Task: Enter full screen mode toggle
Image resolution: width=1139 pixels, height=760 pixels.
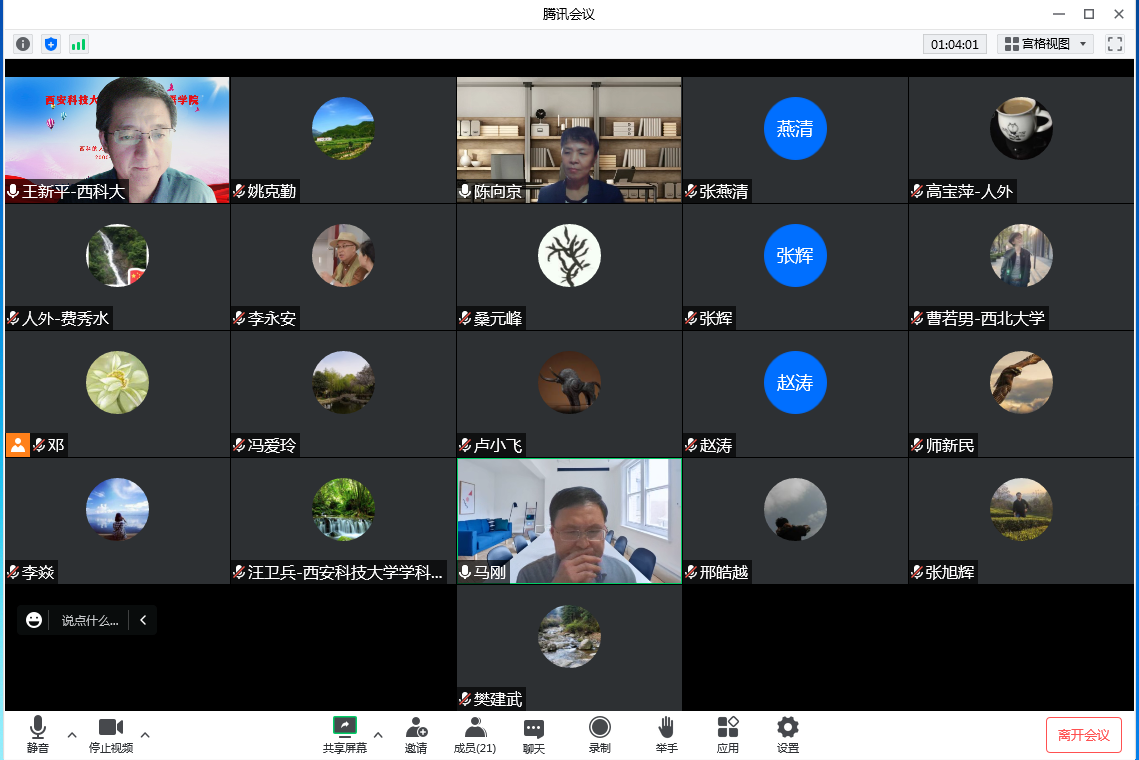Action: point(1115,44)
